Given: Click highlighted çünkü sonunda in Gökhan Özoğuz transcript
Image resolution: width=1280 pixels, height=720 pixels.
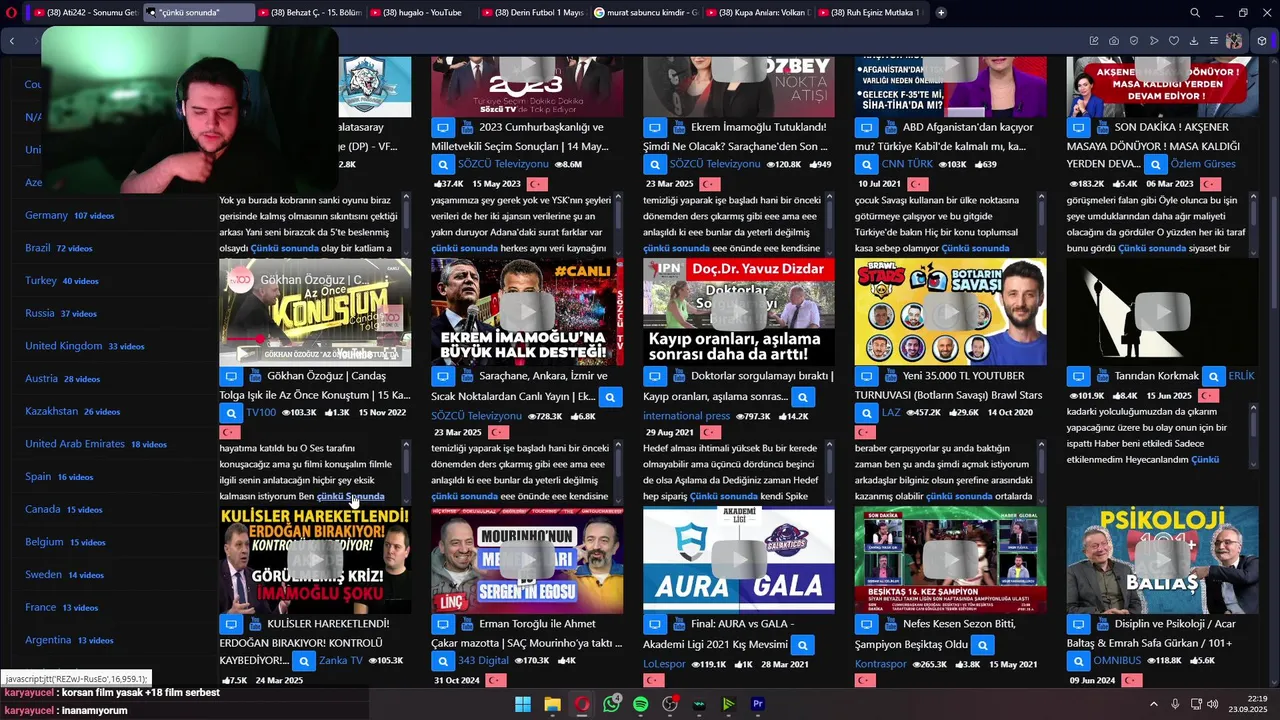Looking at the screenshot, I should tap(350, 497).
